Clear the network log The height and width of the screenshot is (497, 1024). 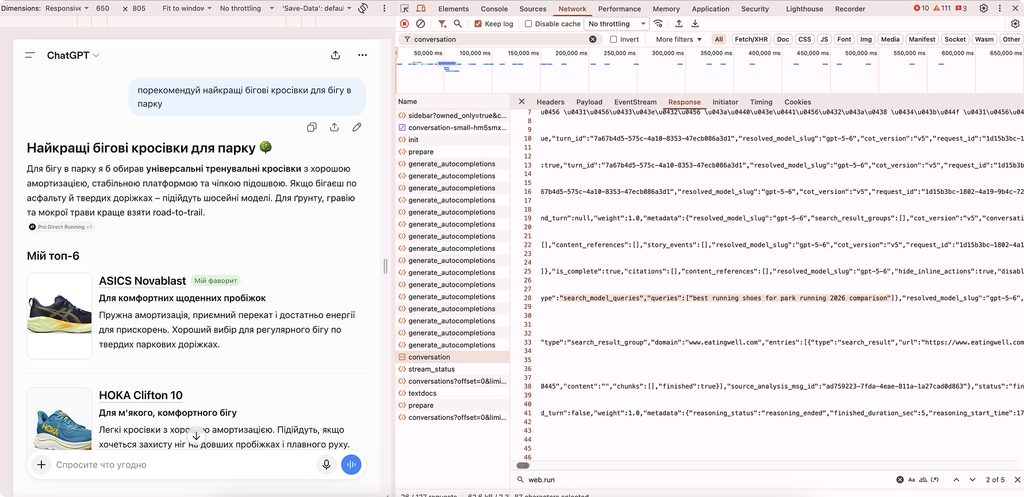(421, 24)
